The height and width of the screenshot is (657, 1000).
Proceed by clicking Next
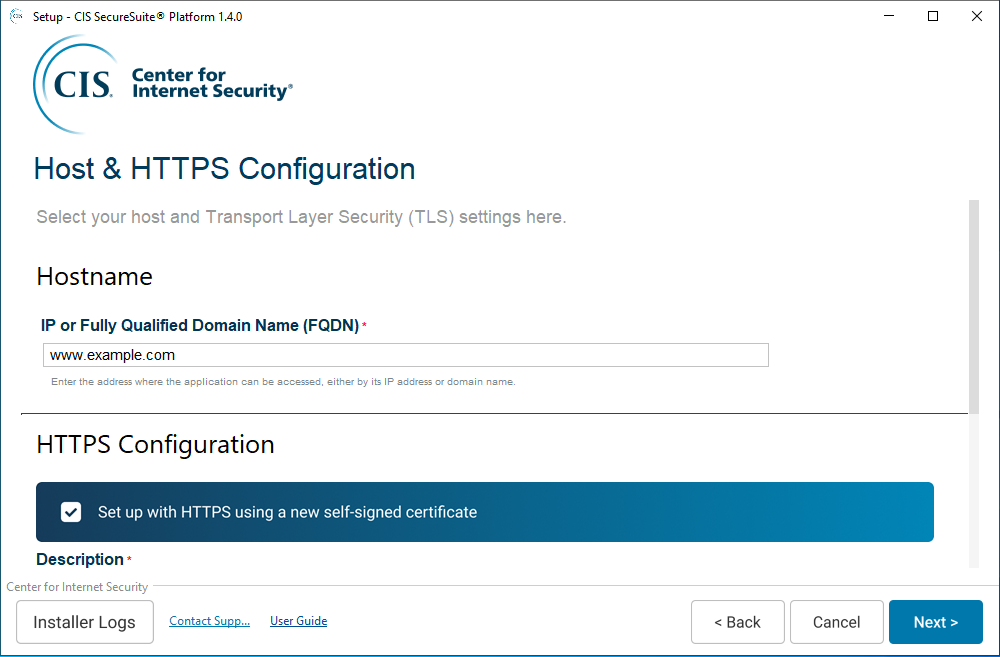click(x=935, y=622)
